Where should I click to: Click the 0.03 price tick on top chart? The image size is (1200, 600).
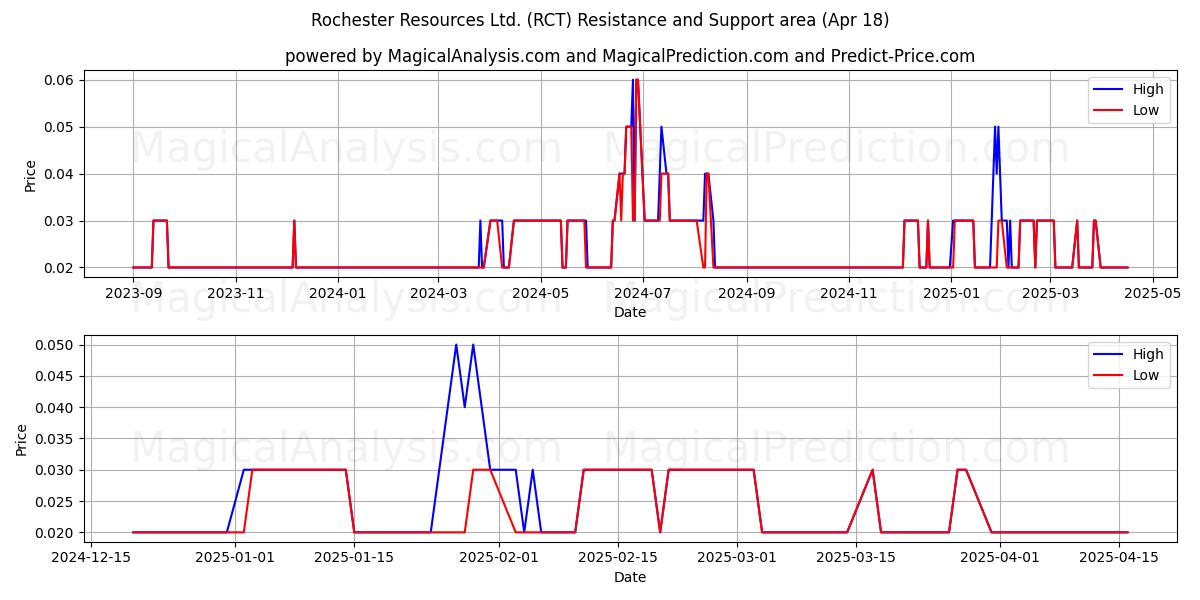[61, 221]
